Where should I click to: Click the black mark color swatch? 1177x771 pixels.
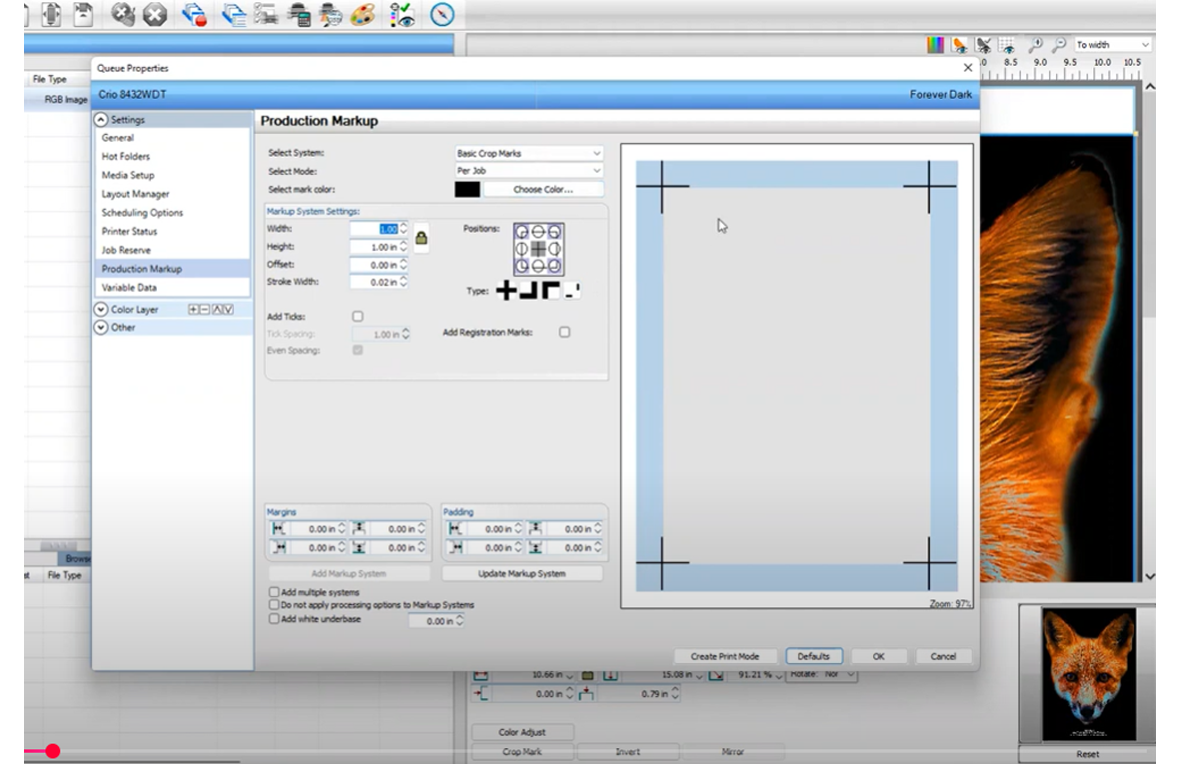coord(467,189)
